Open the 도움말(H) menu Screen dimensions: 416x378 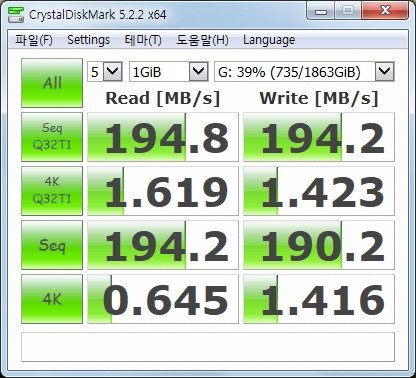[x=202, y=40]
